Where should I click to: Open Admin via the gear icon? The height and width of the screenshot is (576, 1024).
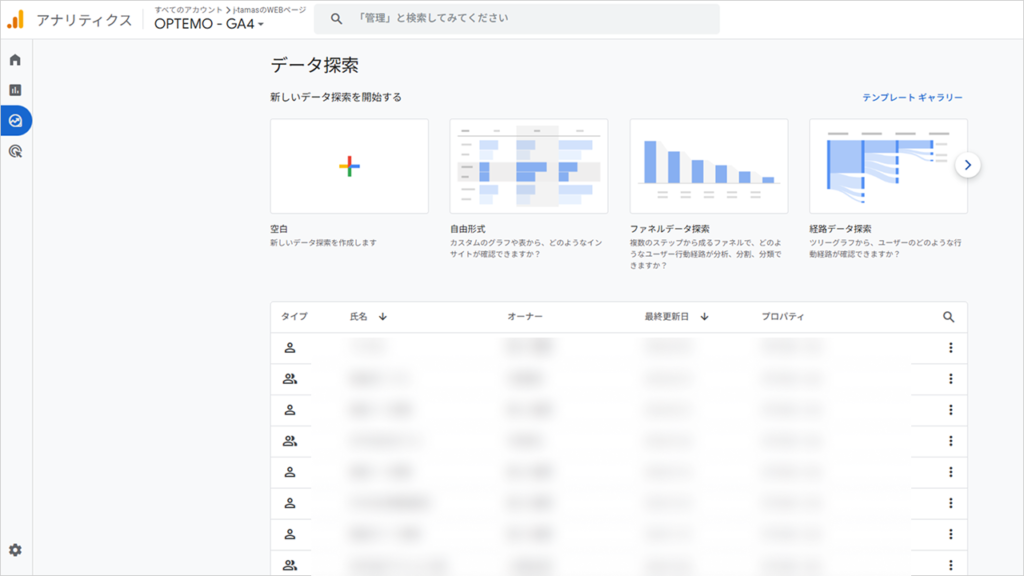15,549
